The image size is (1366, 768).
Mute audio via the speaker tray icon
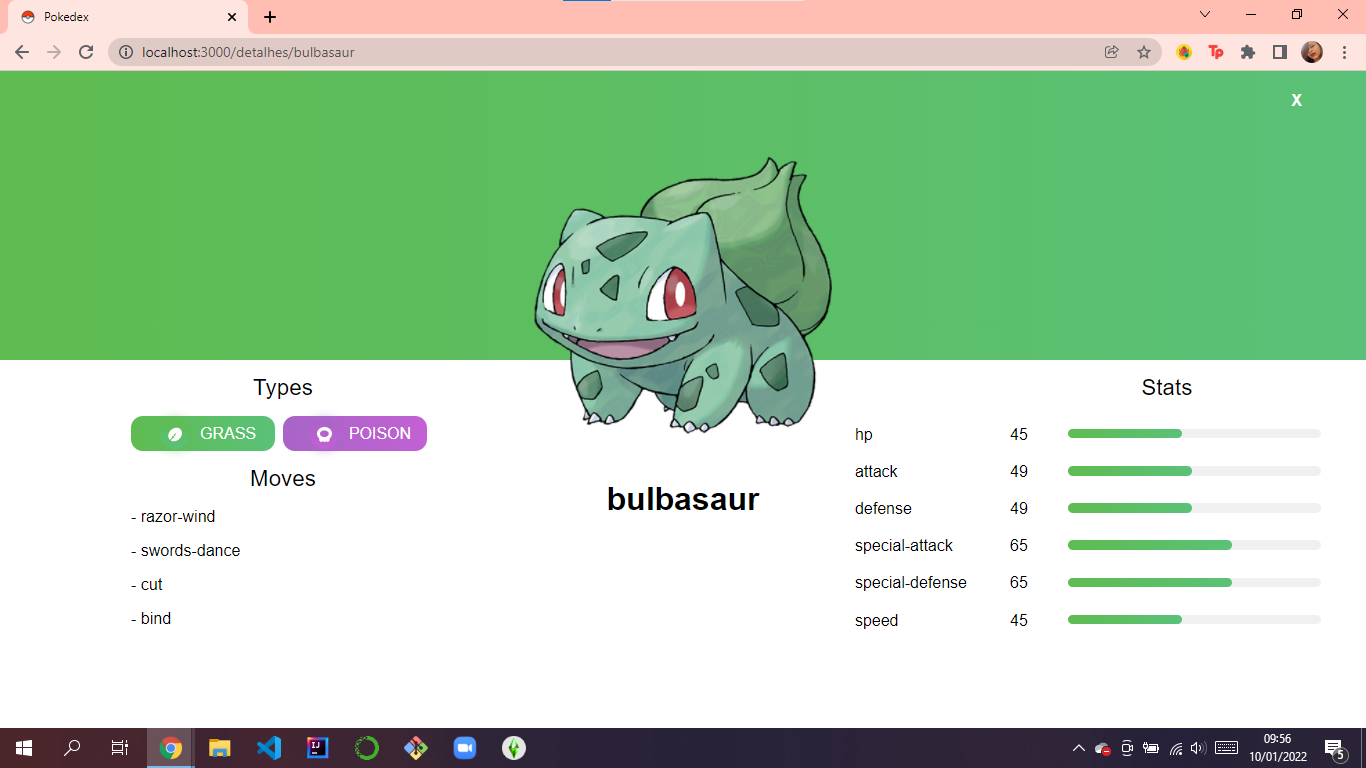pos(1196,747)
